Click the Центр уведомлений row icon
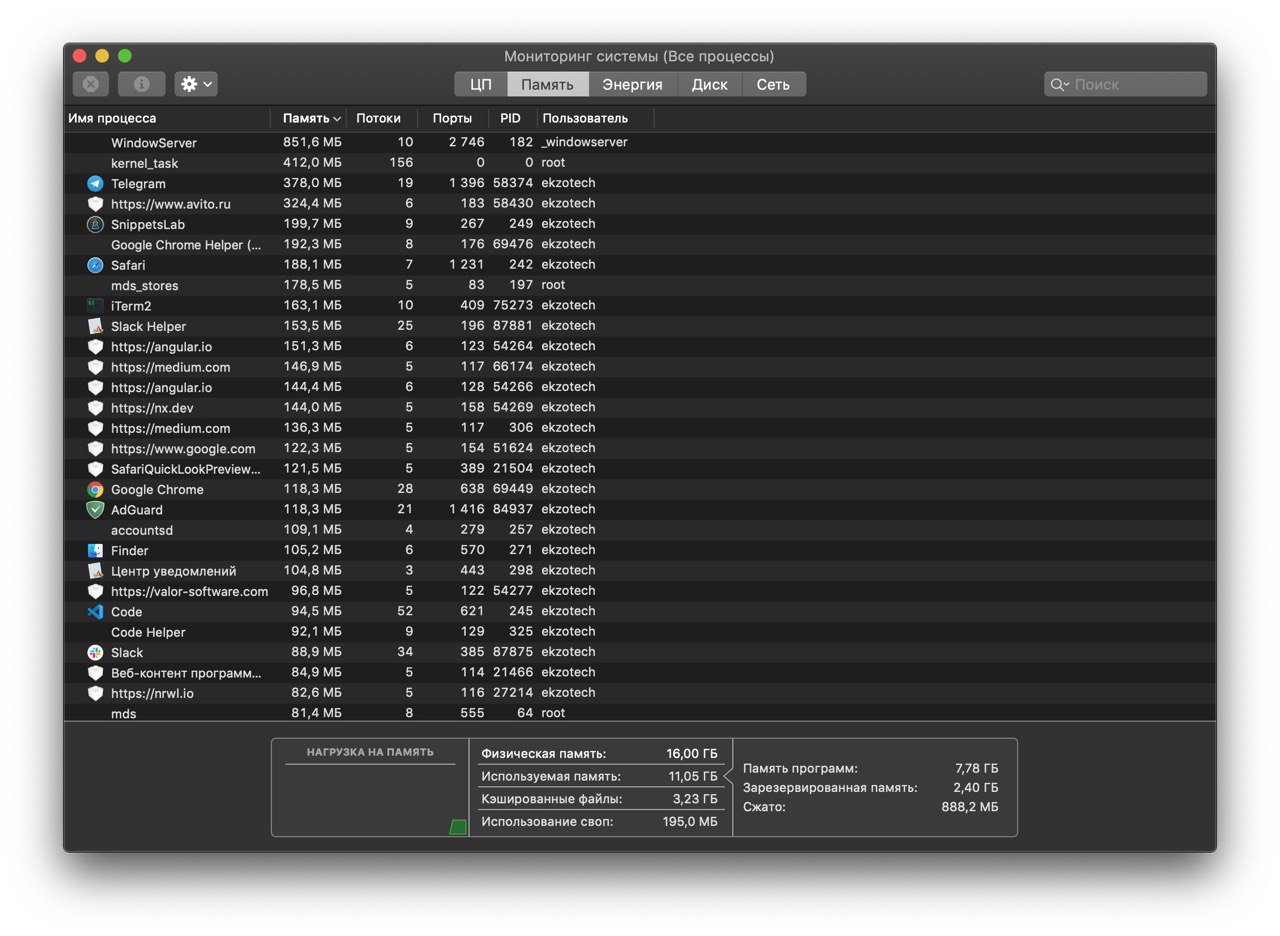The height and width of the screenshot is (936, 1280). pyautogui.click(x=95, y=571)
